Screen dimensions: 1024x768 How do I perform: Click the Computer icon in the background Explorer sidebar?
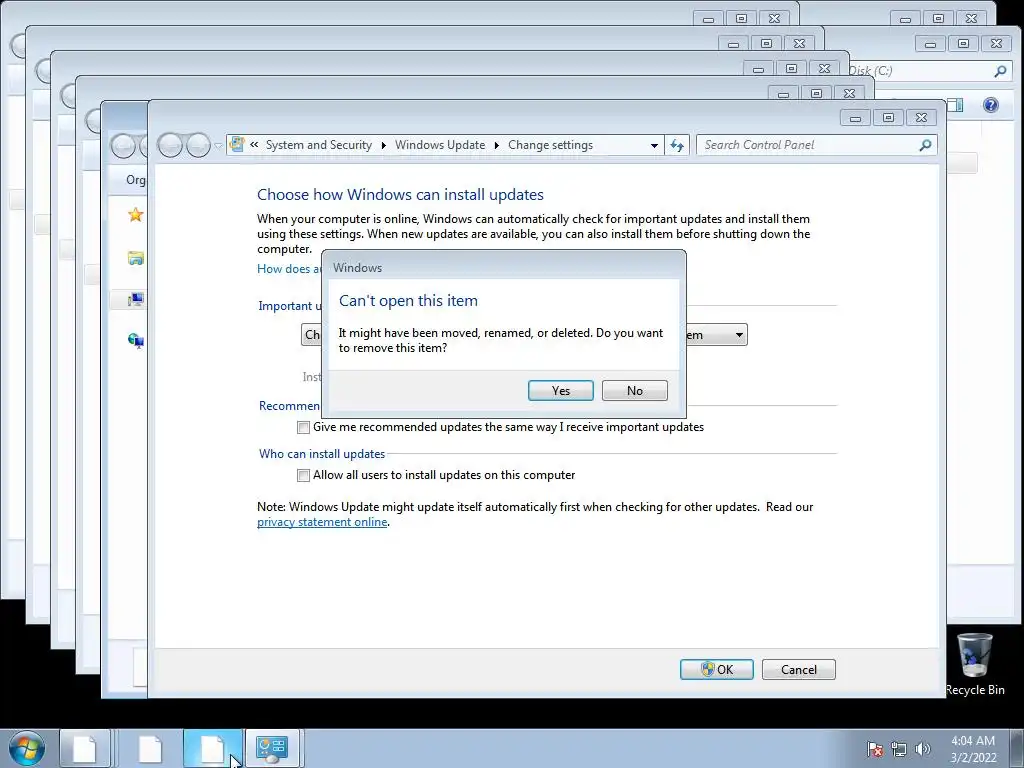click(136, 300)
